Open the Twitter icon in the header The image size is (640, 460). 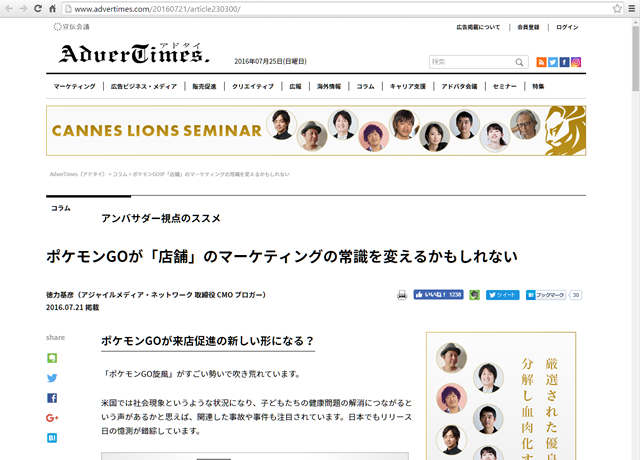[553, 62]
